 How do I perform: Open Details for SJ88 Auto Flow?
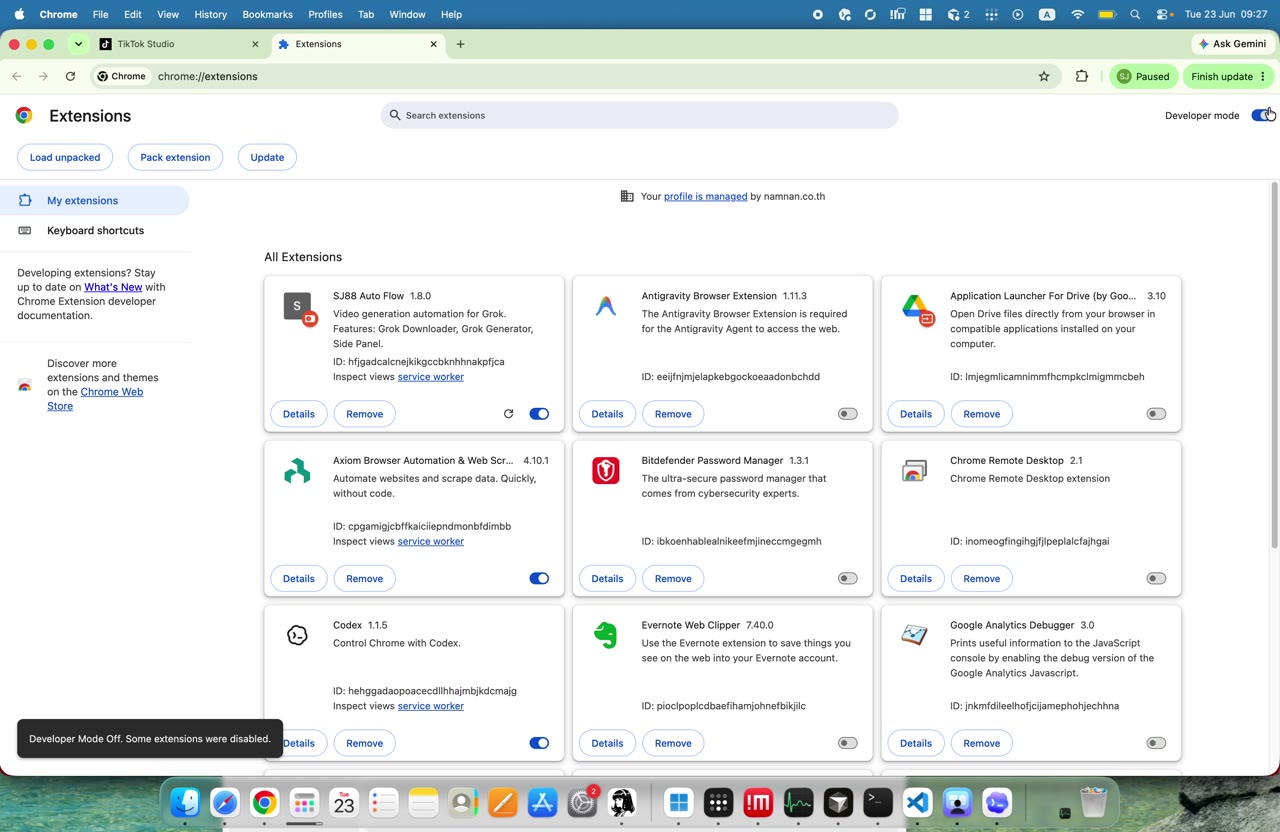[x=299, y=414]
